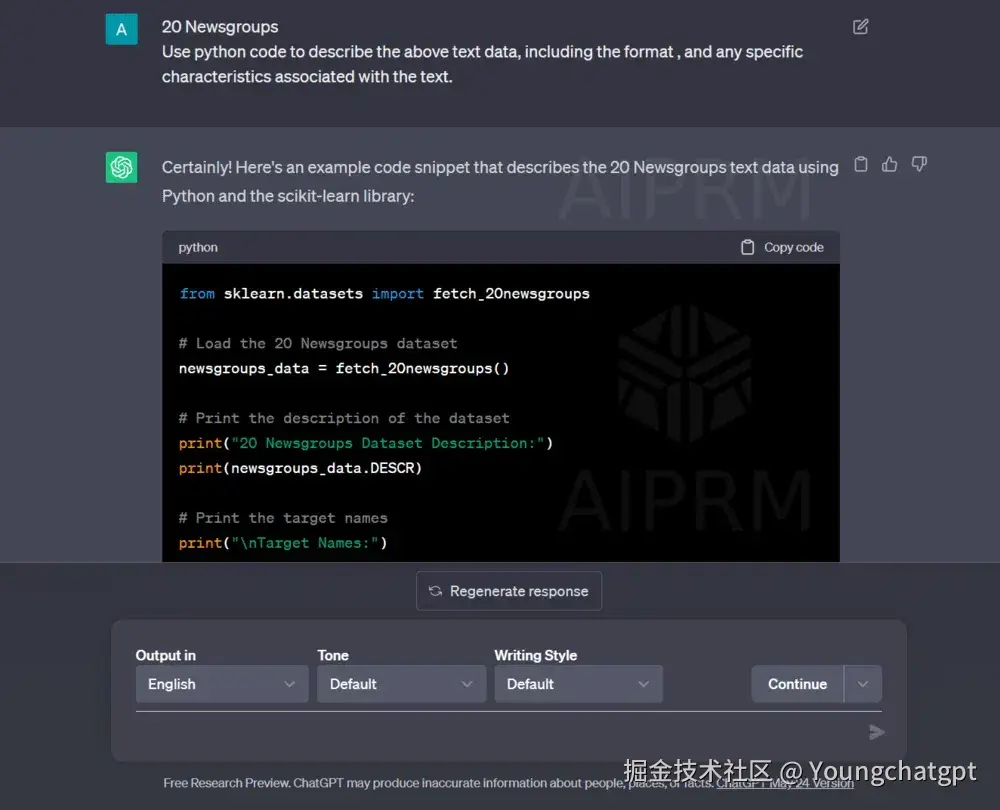
Task: Open the Tone dropdown set to Default
Action: [x=401, y=684]
